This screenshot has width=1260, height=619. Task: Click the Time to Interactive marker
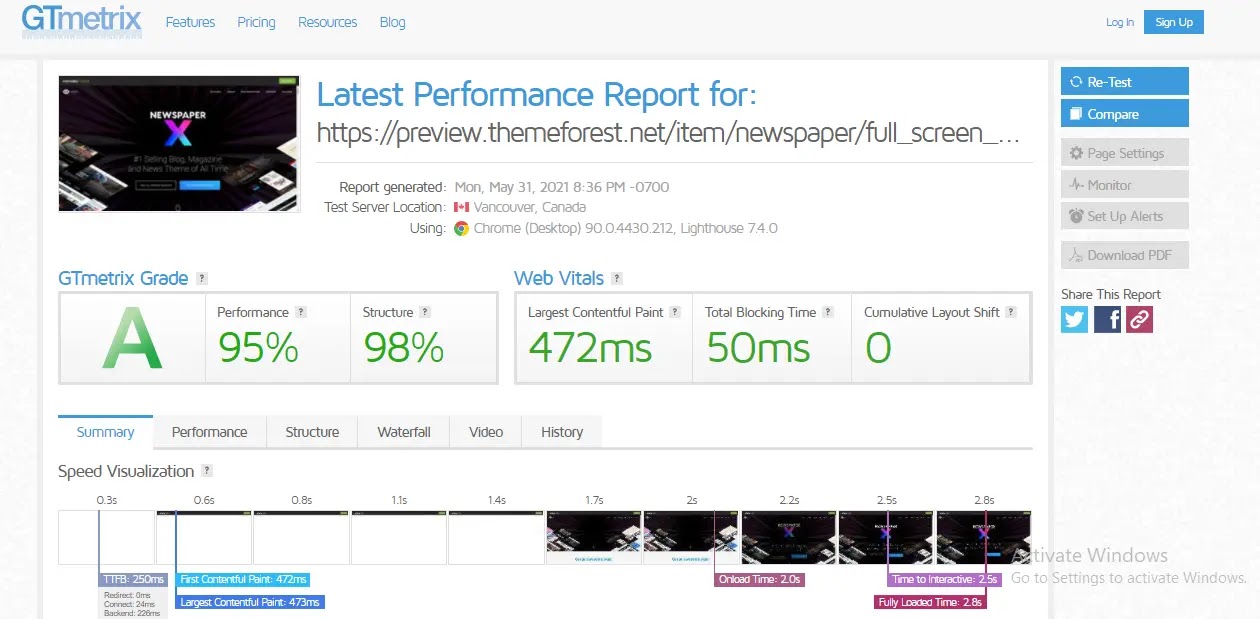[x=944, y=579]
